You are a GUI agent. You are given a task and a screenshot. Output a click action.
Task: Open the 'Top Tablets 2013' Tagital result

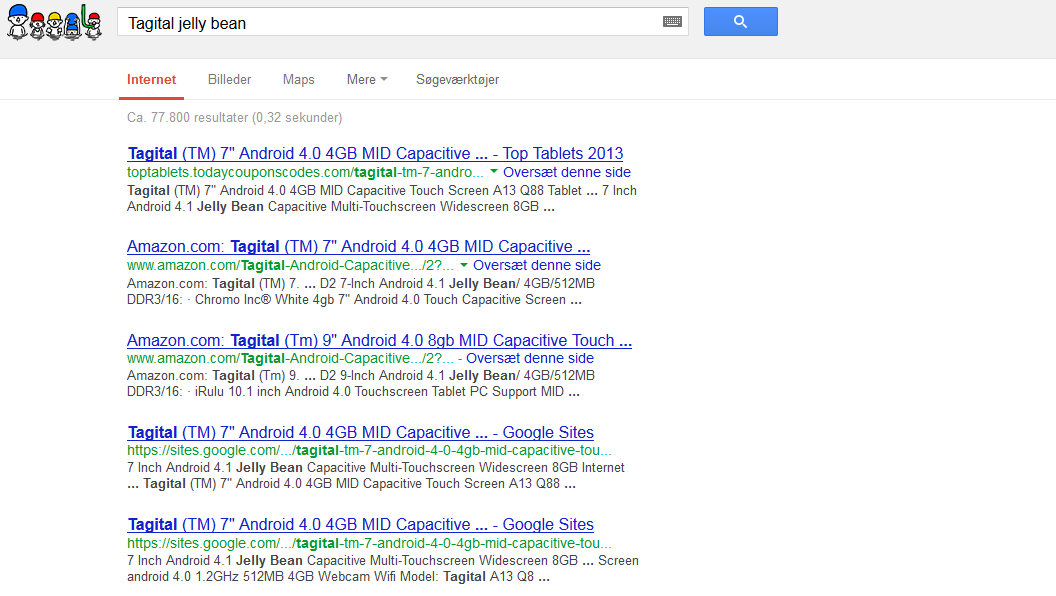pos(375,154)
